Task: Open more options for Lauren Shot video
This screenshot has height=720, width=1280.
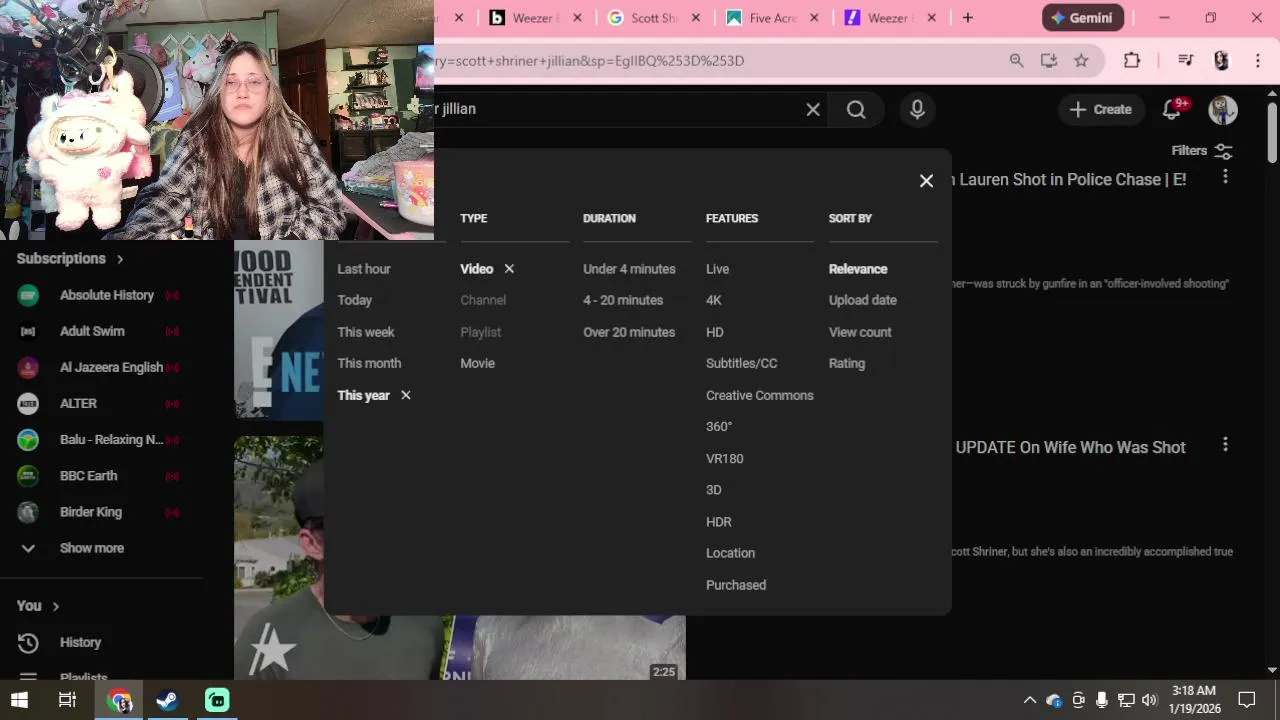Action: (1225, 177)
